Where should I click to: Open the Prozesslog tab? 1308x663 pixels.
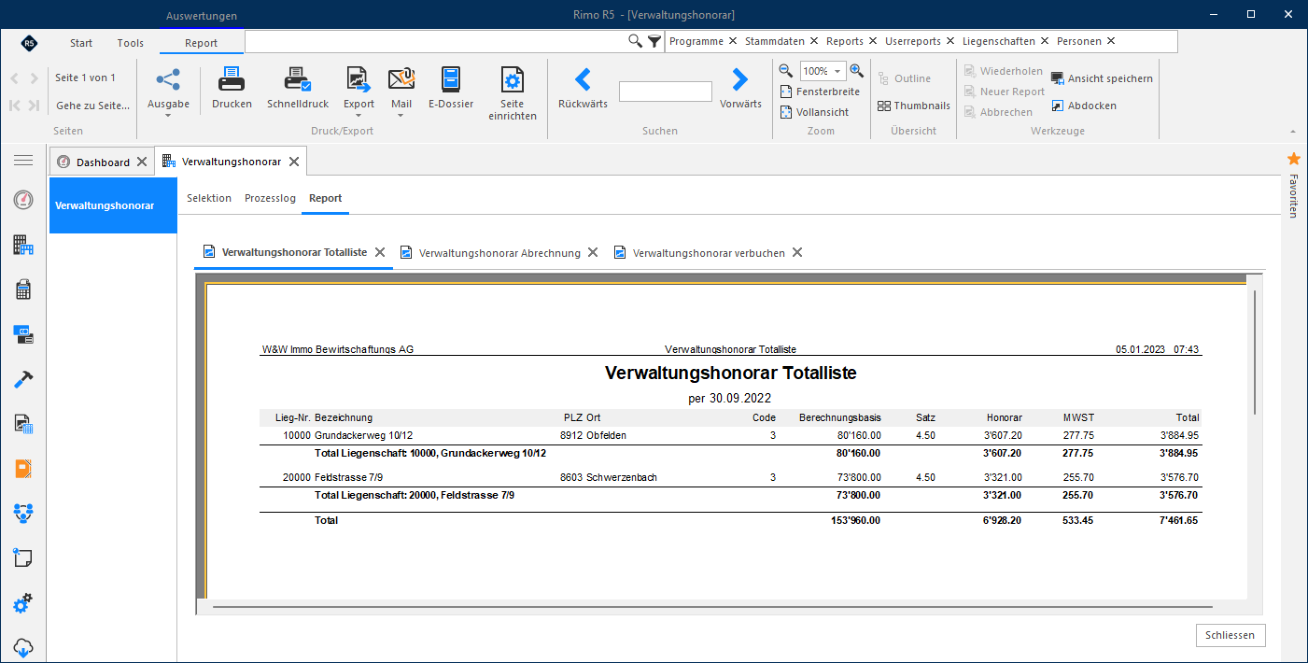tap(270, 198)
